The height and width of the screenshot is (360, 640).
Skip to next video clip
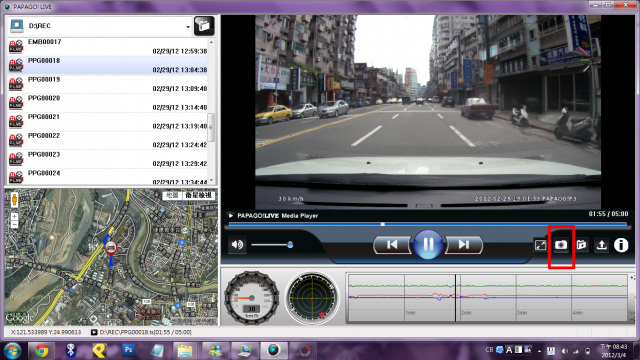coord(464,244)
